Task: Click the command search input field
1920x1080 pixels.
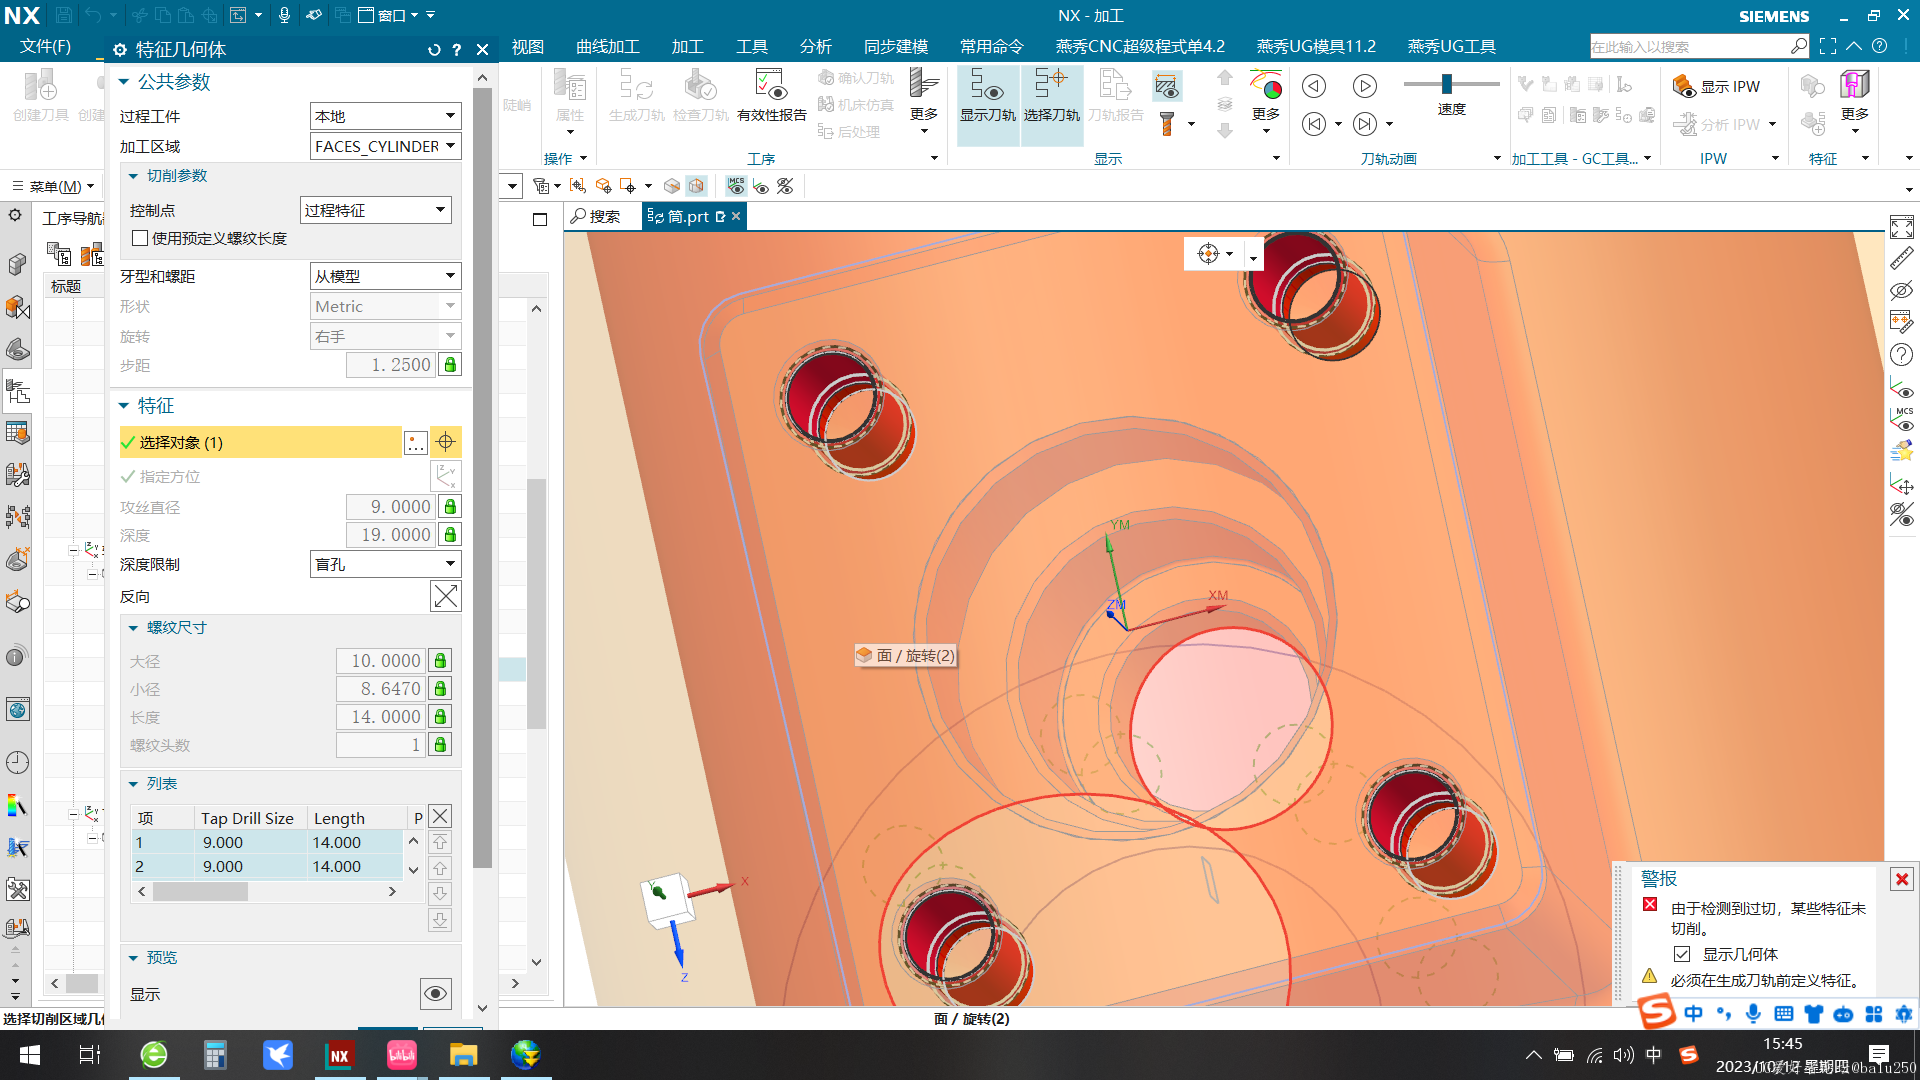Action: tap(1688, 46)
